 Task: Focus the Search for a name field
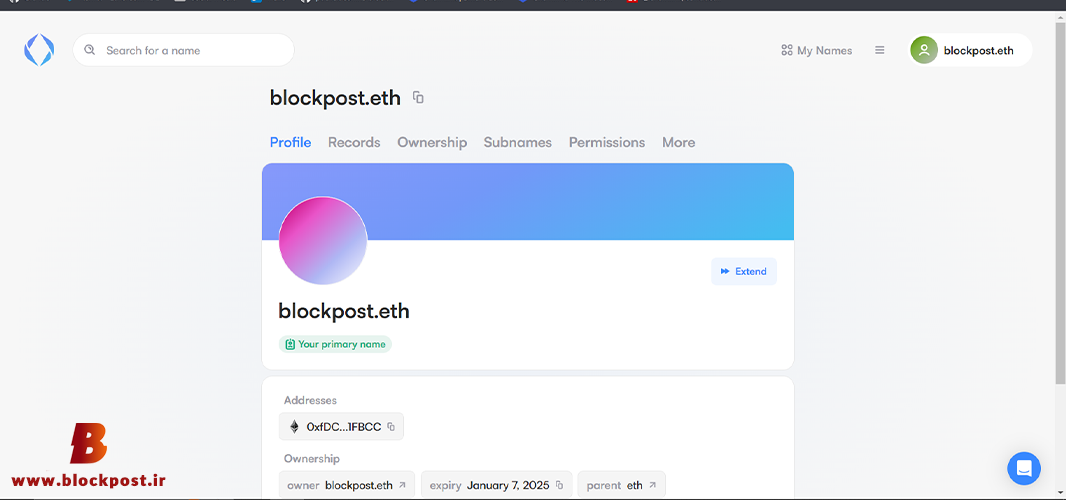(x=184, y=50)
